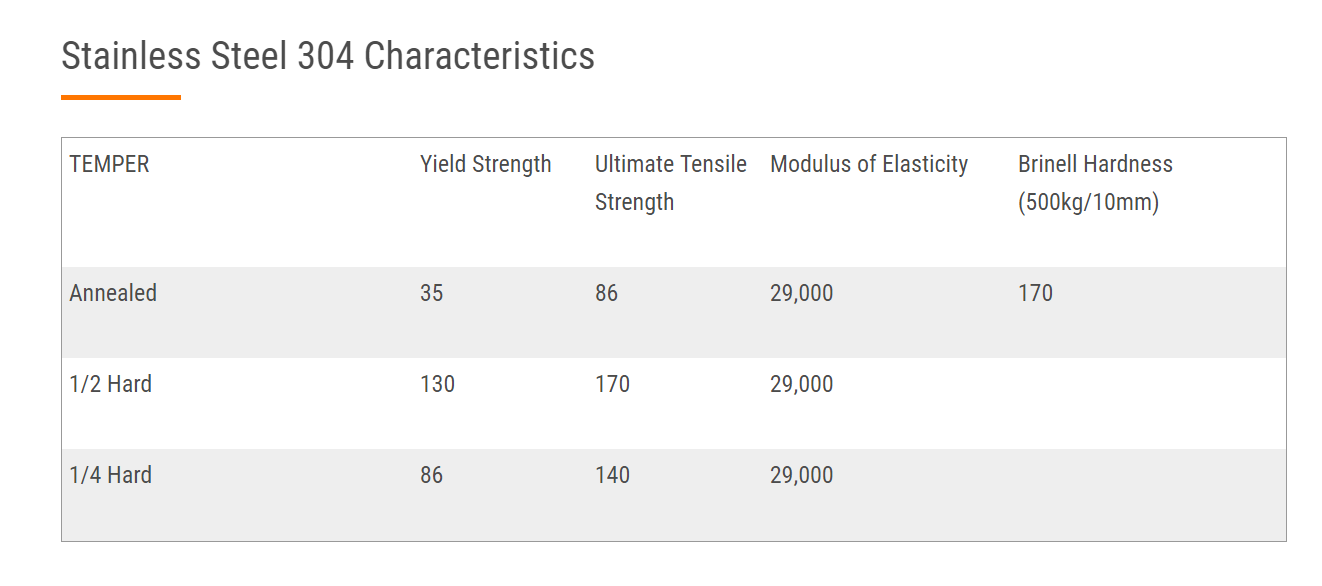This screenshot has width=1322, height=586.
Task: Select the 1/4 Hard row label
Action: click(x=111, y=475)
